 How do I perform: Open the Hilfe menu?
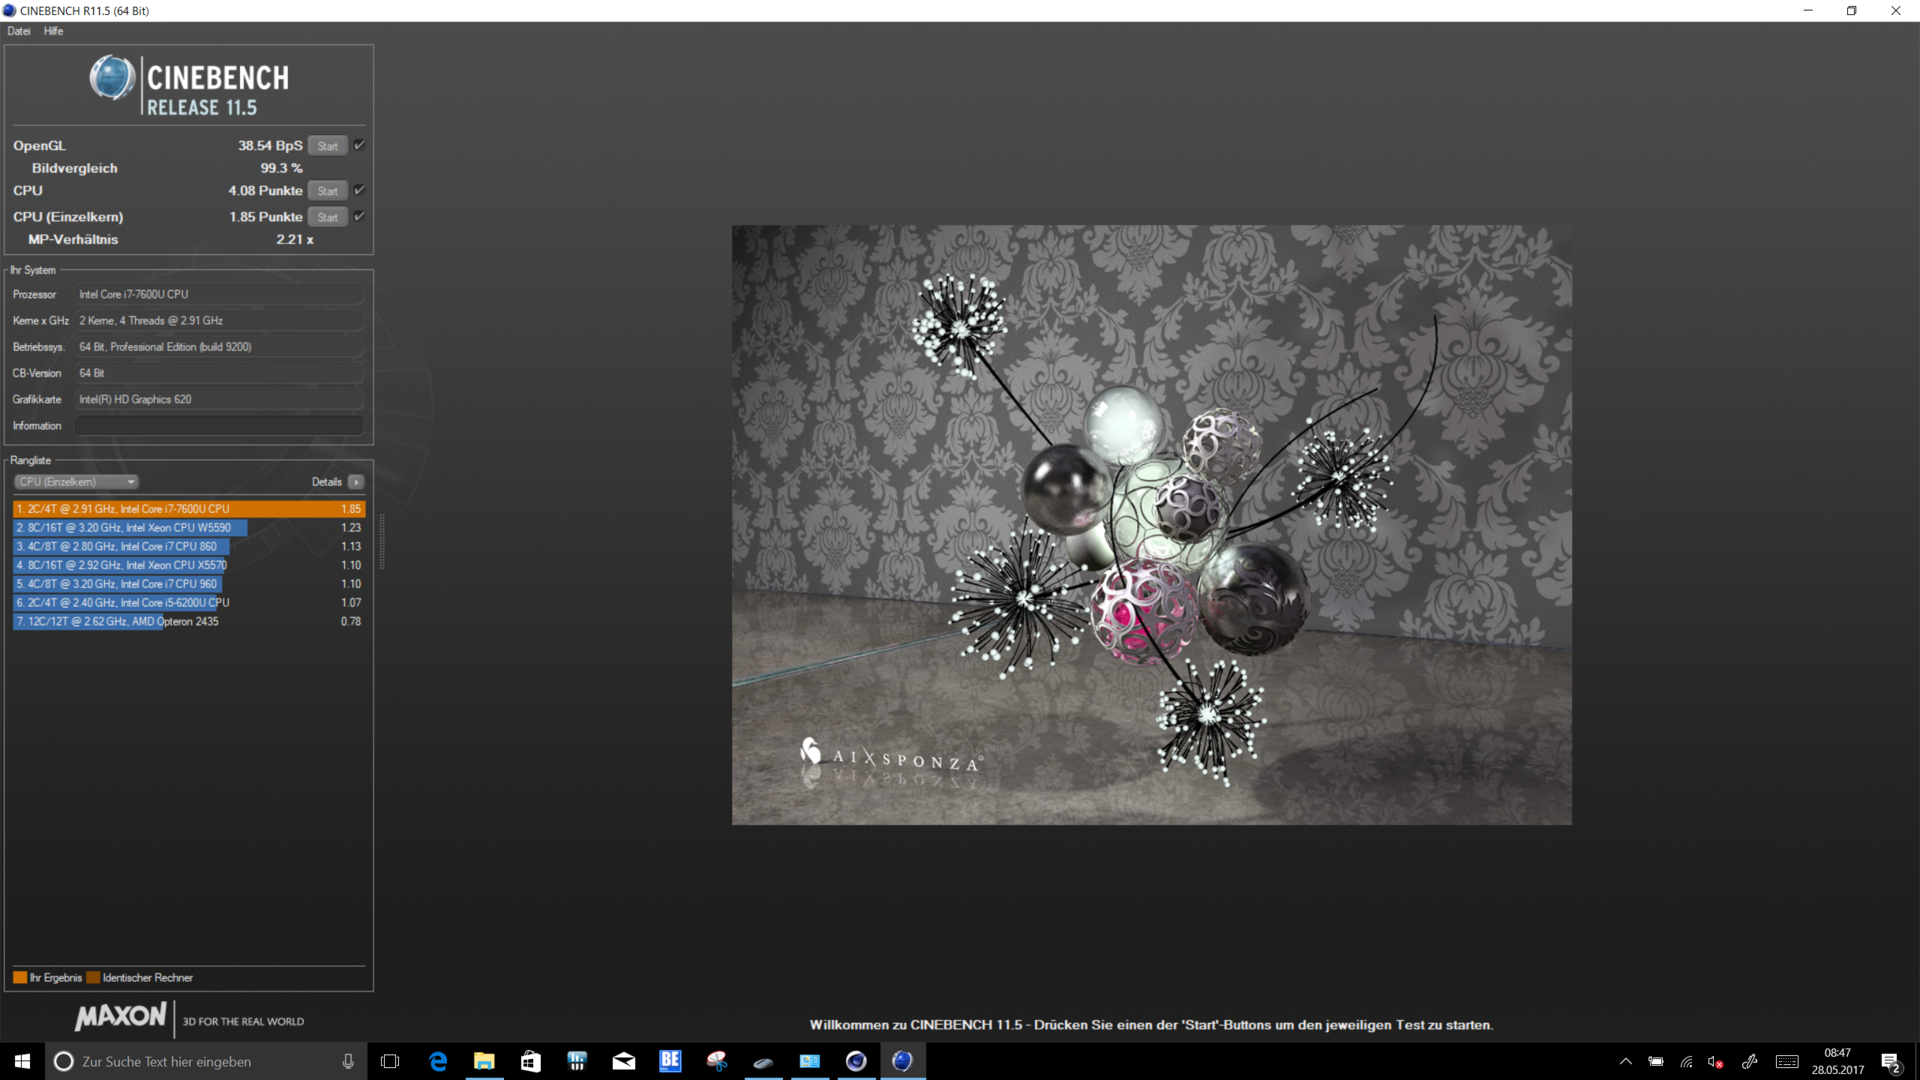[x=54, y=31]
